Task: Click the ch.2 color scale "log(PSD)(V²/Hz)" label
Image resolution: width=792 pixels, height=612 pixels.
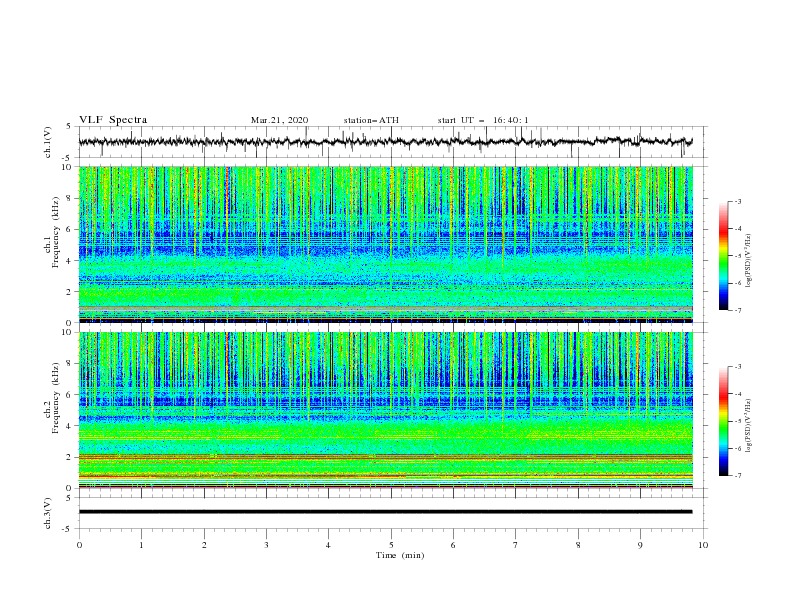Action: (x=749, y=426)
